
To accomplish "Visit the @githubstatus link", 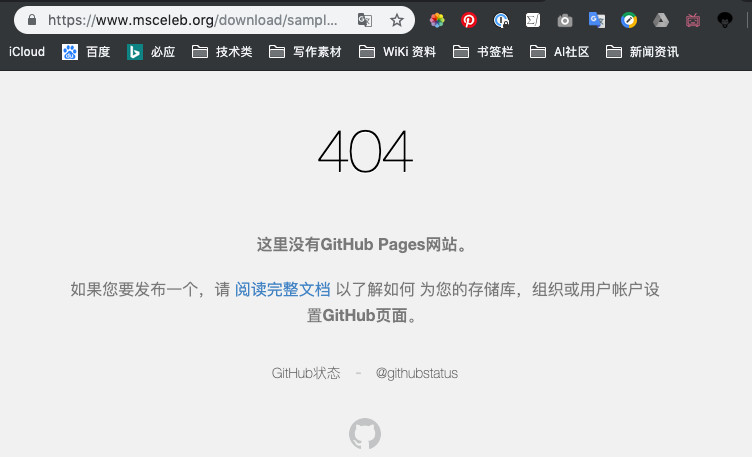I will click(x=416, y=373).
